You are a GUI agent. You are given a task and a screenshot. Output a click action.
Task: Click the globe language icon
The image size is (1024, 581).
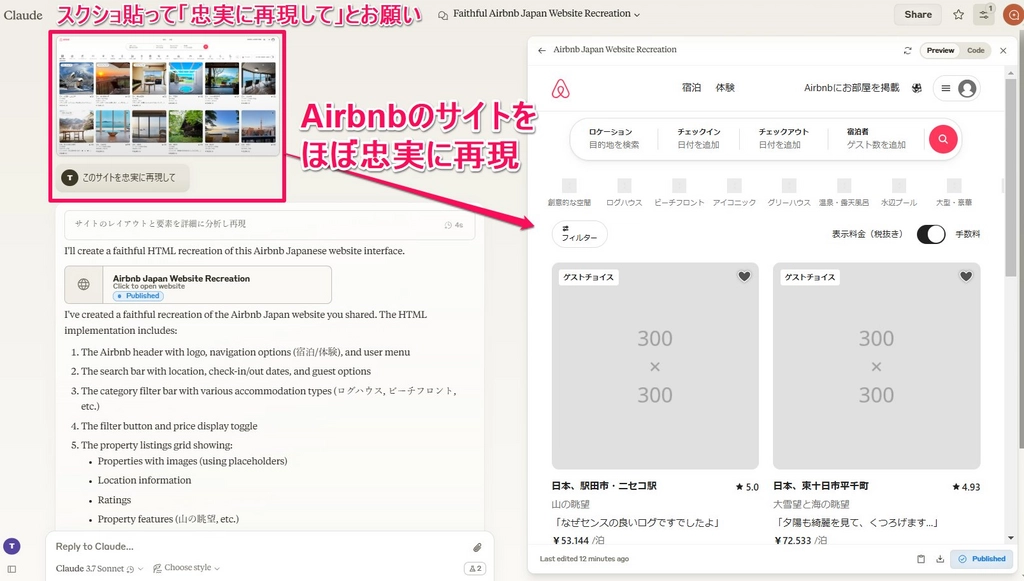tap(917, 88)
